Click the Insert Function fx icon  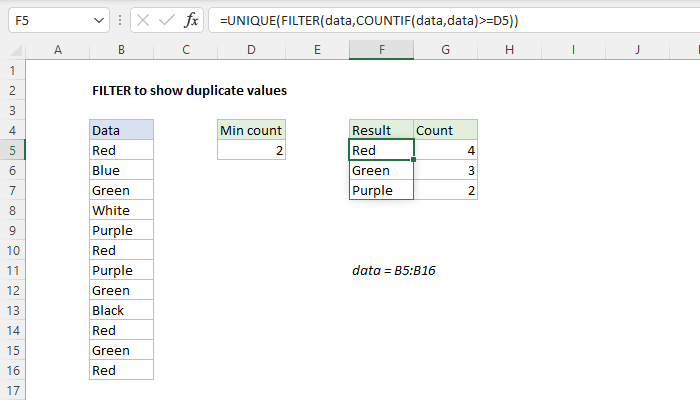click(192, 20)
